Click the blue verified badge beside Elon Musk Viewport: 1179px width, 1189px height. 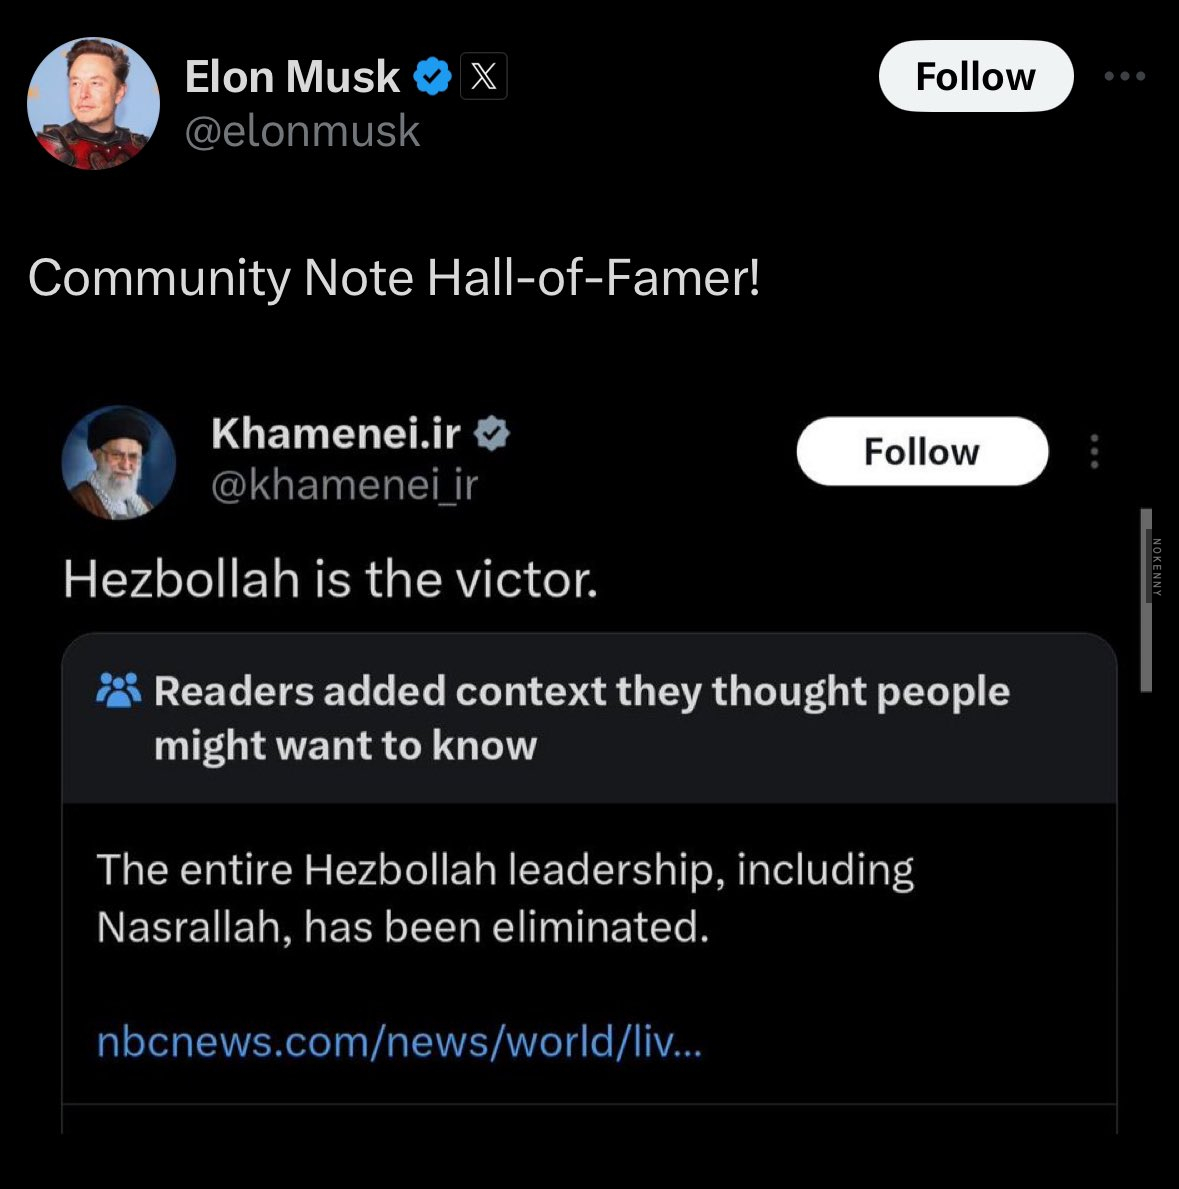tap(432, 77)
